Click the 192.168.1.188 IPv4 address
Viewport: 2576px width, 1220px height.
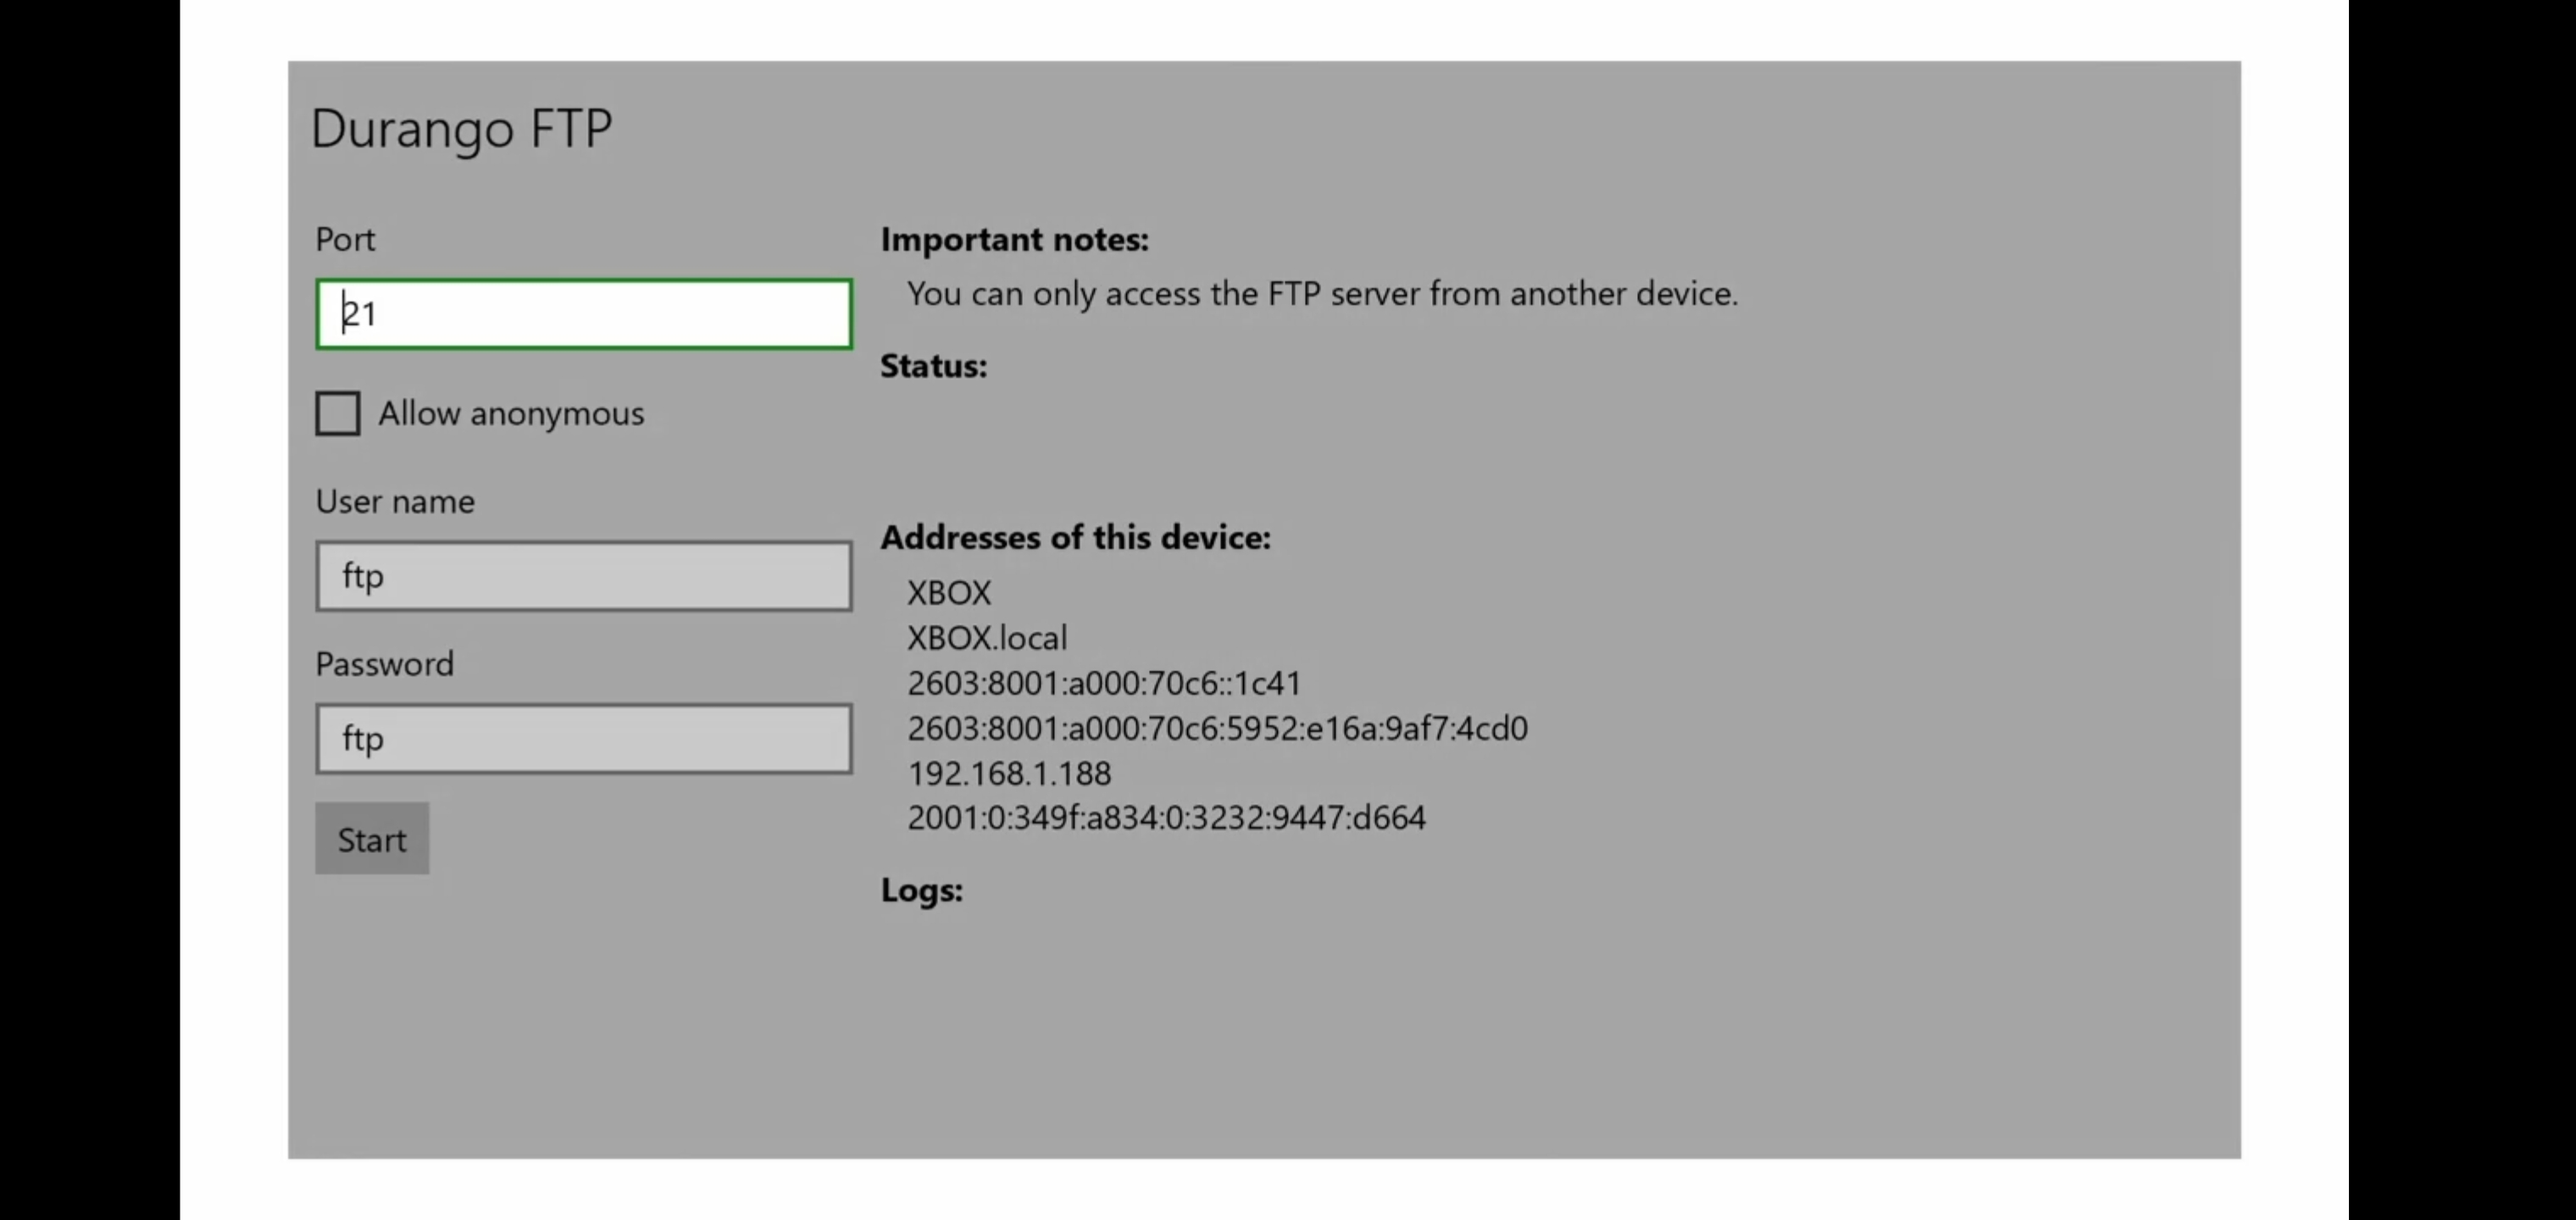[1009, 773]
